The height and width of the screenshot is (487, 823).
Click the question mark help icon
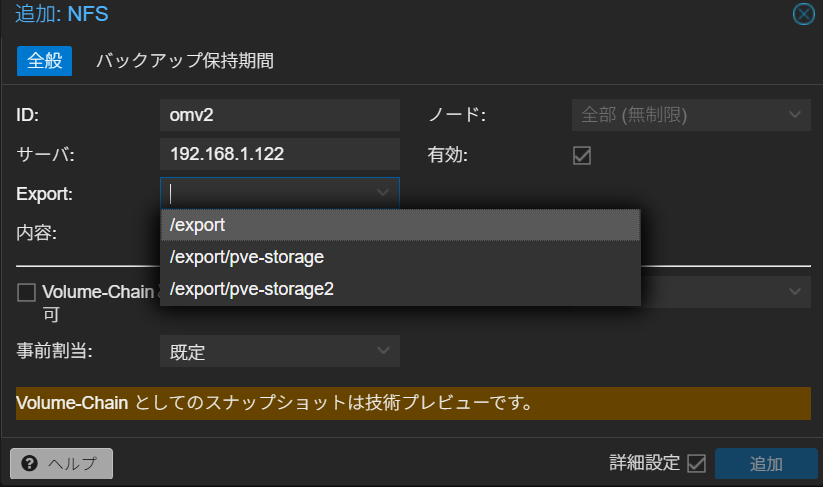click(29, 463)
